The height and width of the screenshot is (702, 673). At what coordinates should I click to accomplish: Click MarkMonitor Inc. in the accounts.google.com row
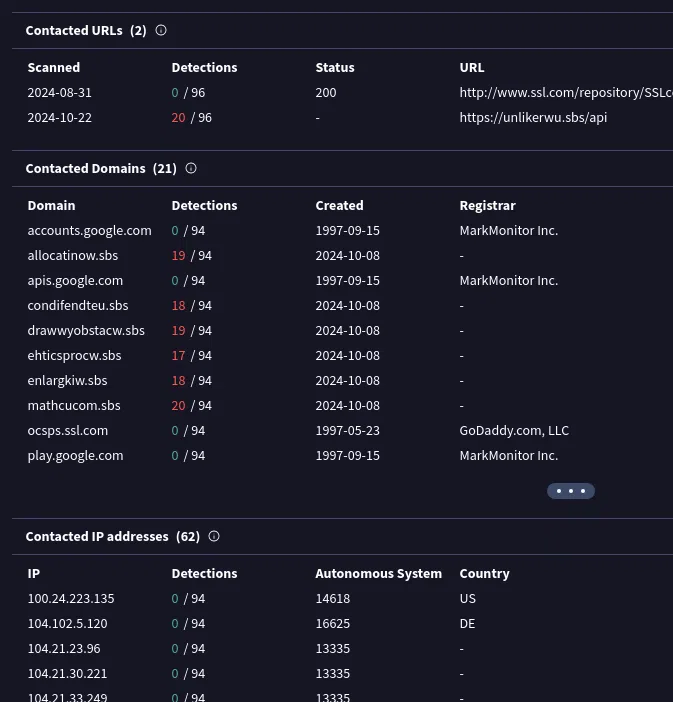pyautogui.click(x=509, y=231)
